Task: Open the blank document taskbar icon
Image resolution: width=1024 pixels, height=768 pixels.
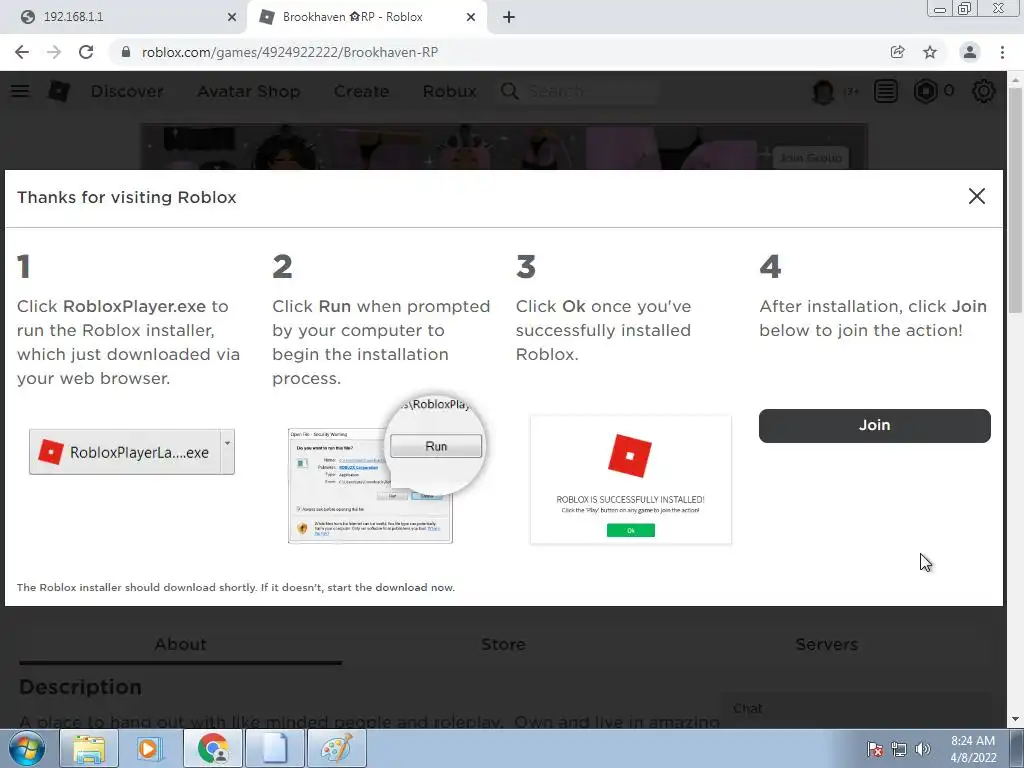Action: pos(275,748)
